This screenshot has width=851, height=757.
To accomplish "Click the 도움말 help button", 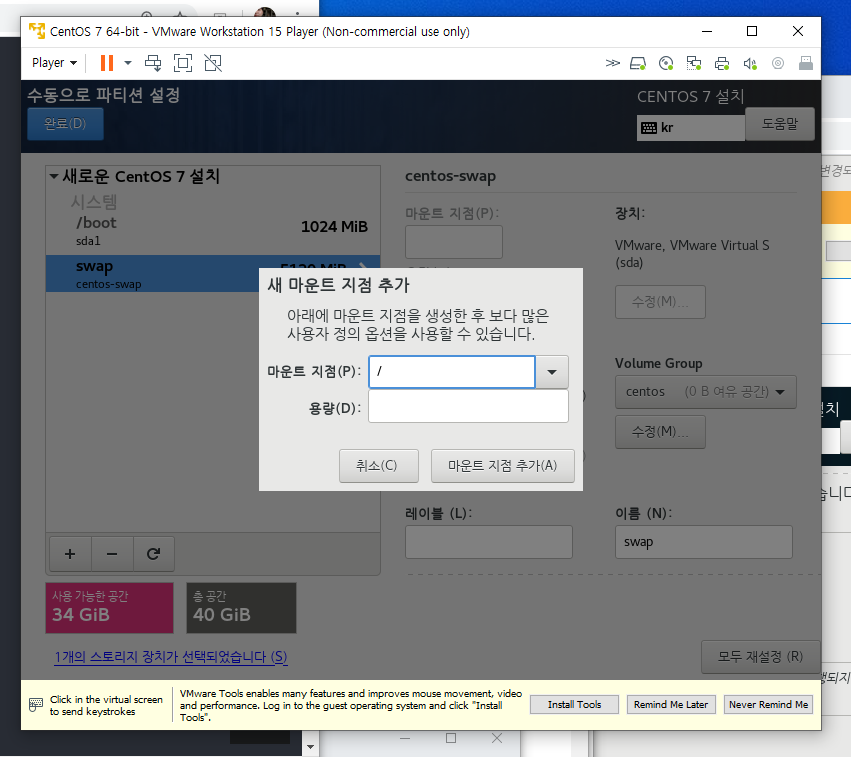I will point(779,124).
